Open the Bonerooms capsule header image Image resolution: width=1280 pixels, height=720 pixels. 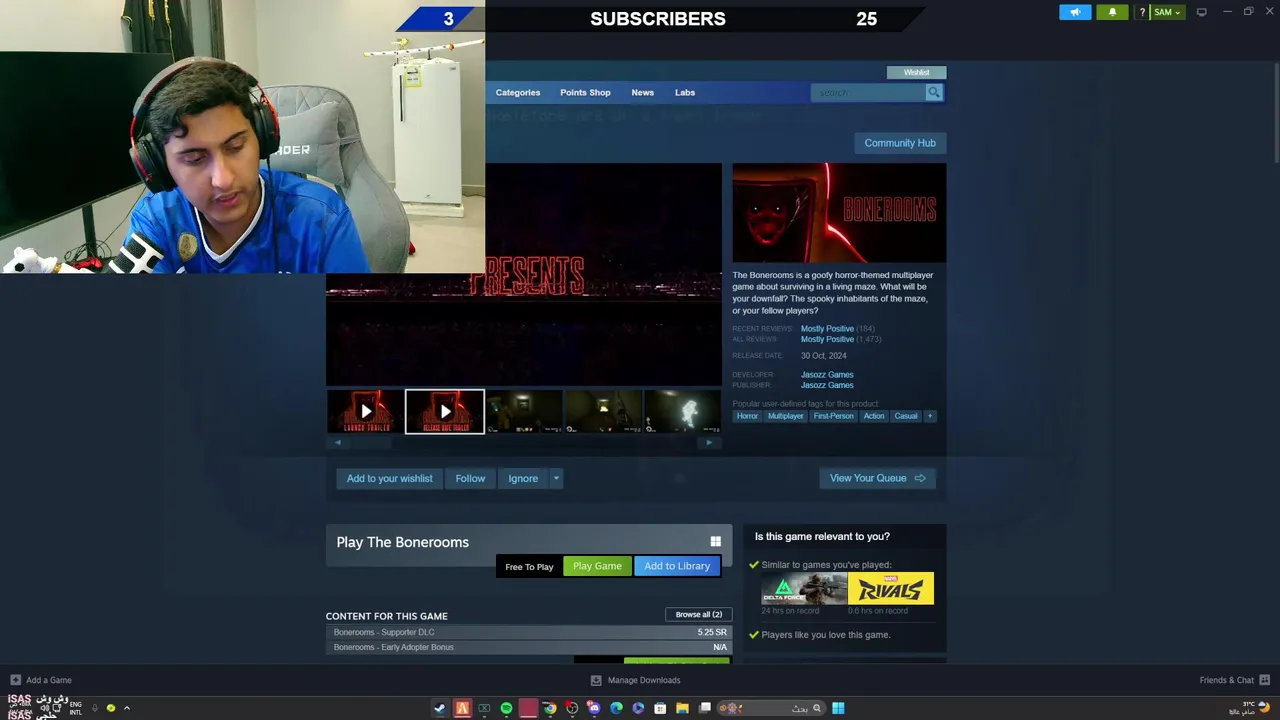(x=839, y=212)
